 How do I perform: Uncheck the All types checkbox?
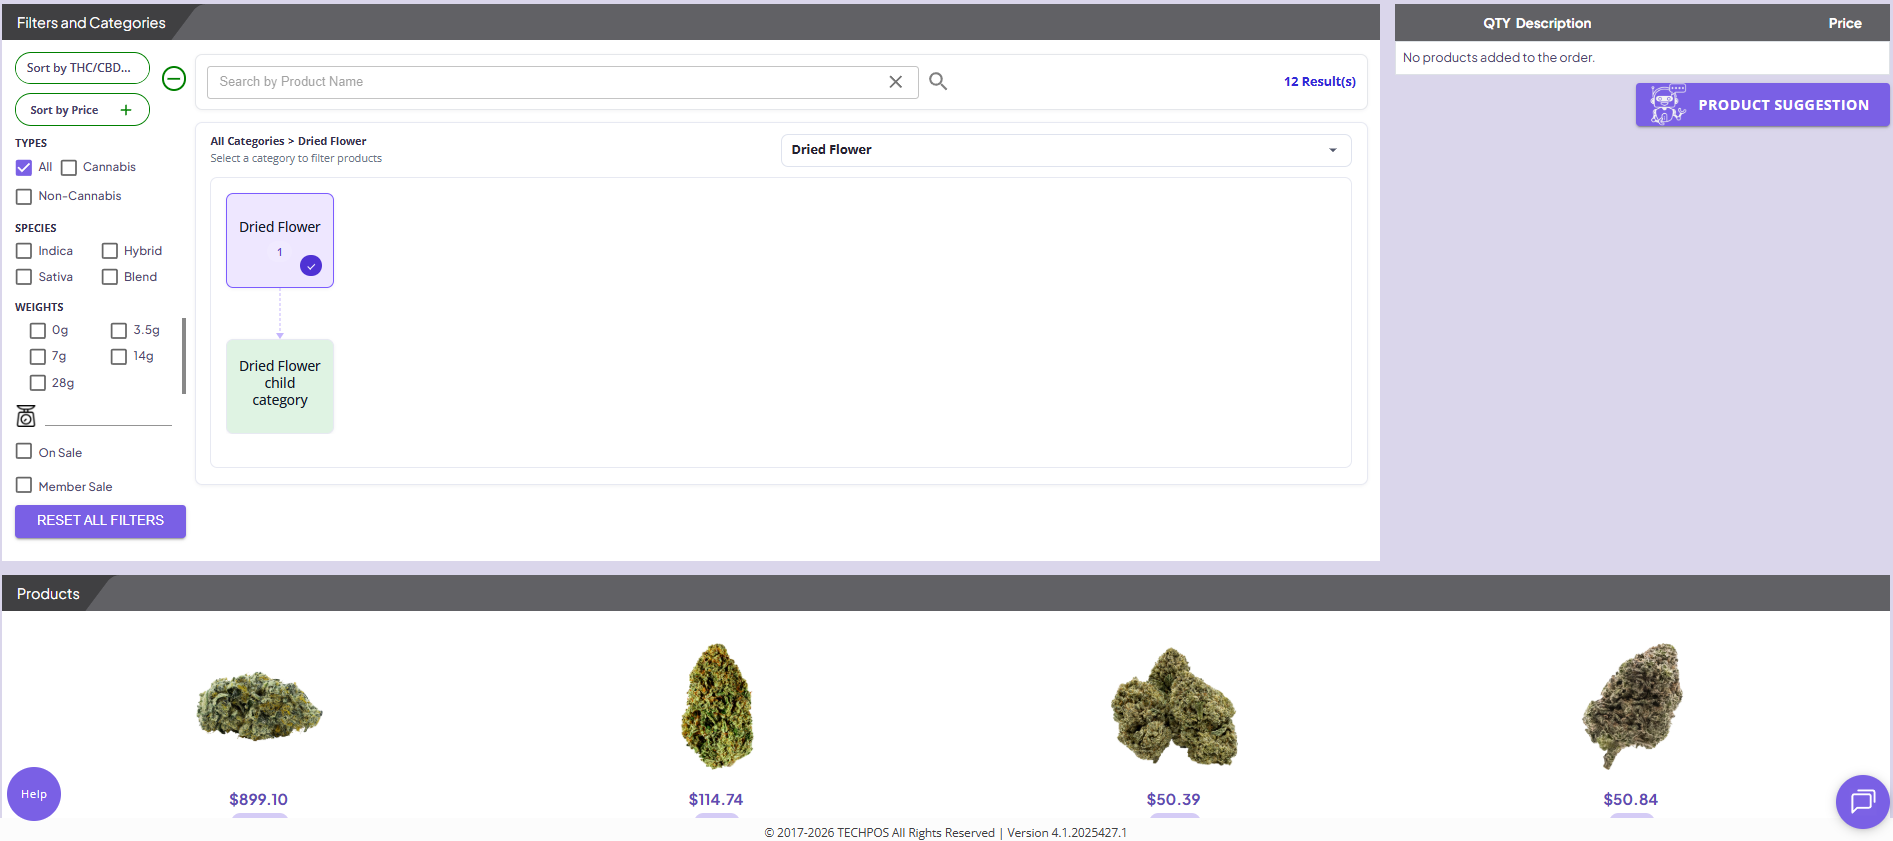(x=24, y=168)
